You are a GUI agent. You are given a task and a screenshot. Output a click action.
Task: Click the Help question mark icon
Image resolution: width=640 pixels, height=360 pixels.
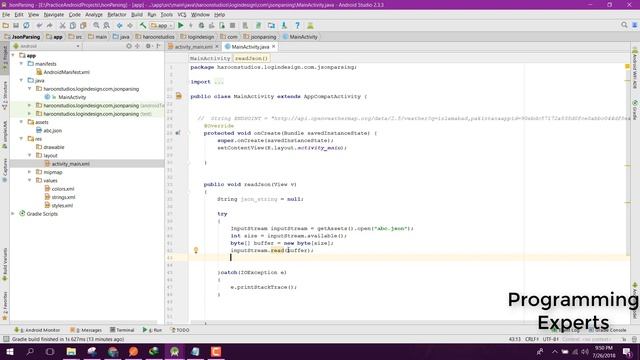click(x=297, y=25)
